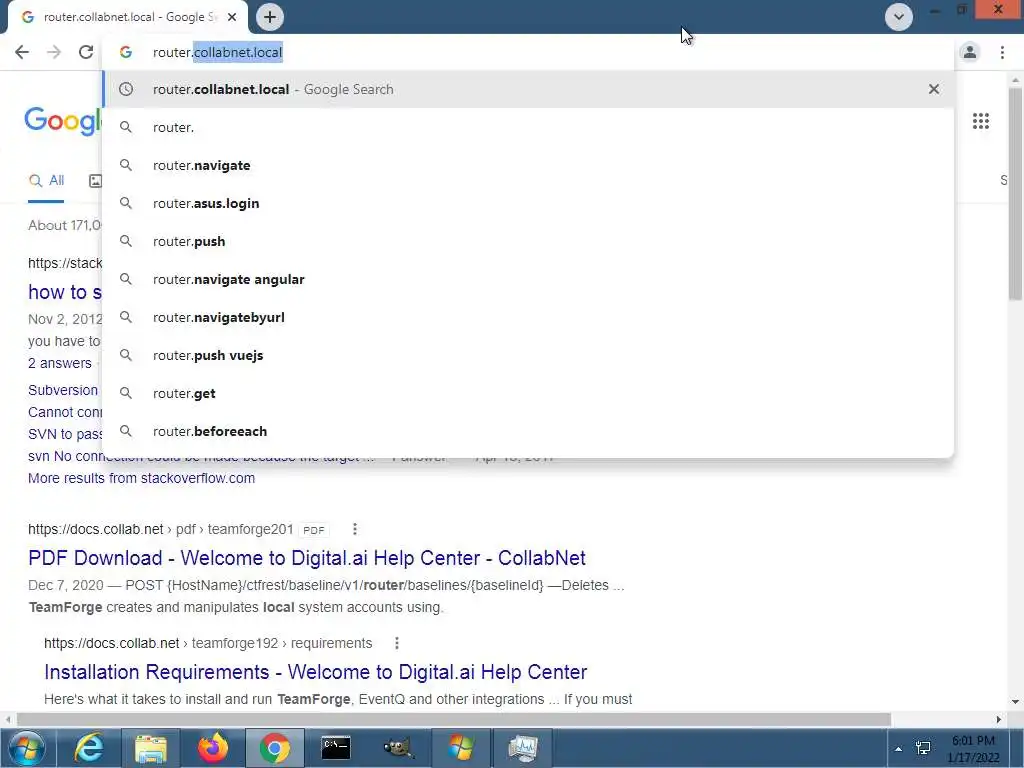Select the router.push vuejs suggestion

click(528, 355)
